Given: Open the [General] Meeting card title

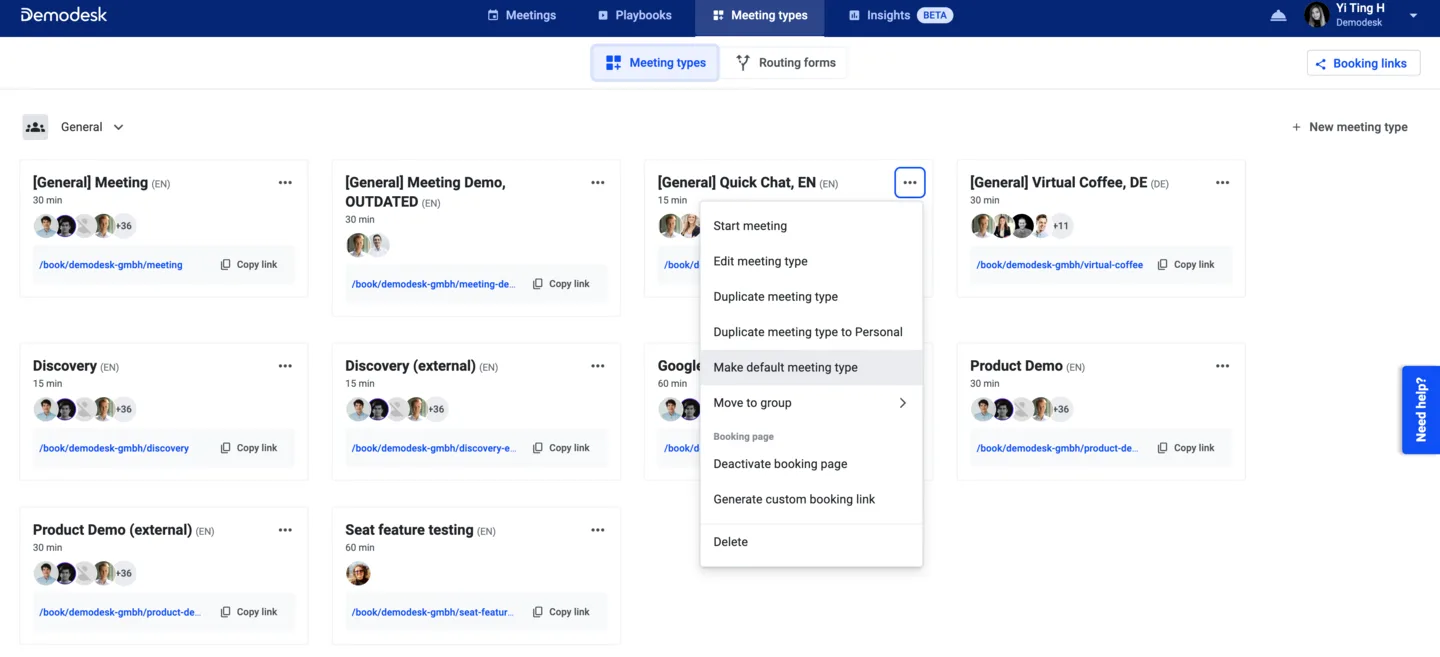Looking at the screenshot, I should point(90,182).
